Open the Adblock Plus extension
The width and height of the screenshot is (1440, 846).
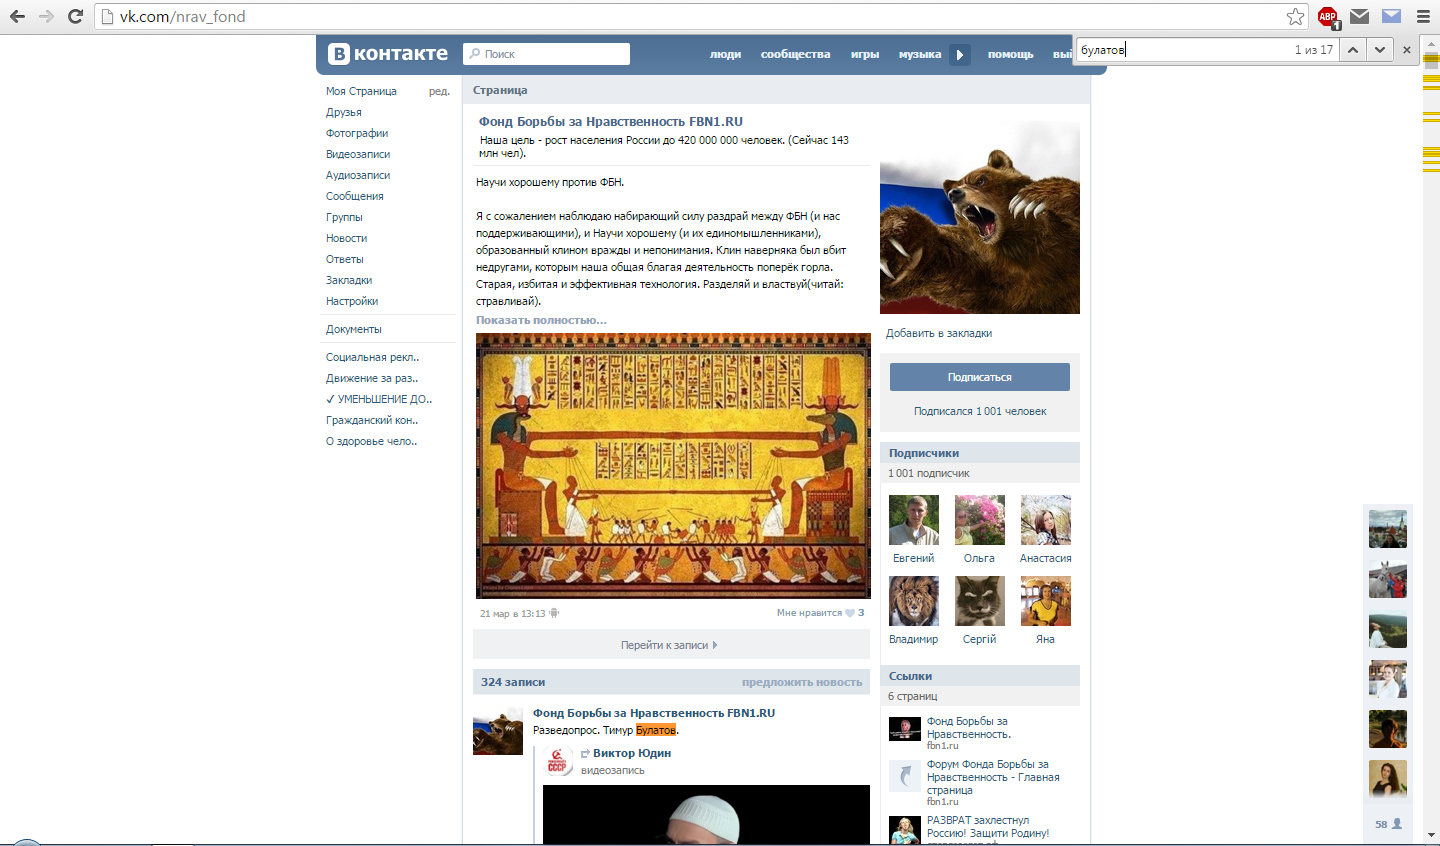click(x=1328, y=16)
